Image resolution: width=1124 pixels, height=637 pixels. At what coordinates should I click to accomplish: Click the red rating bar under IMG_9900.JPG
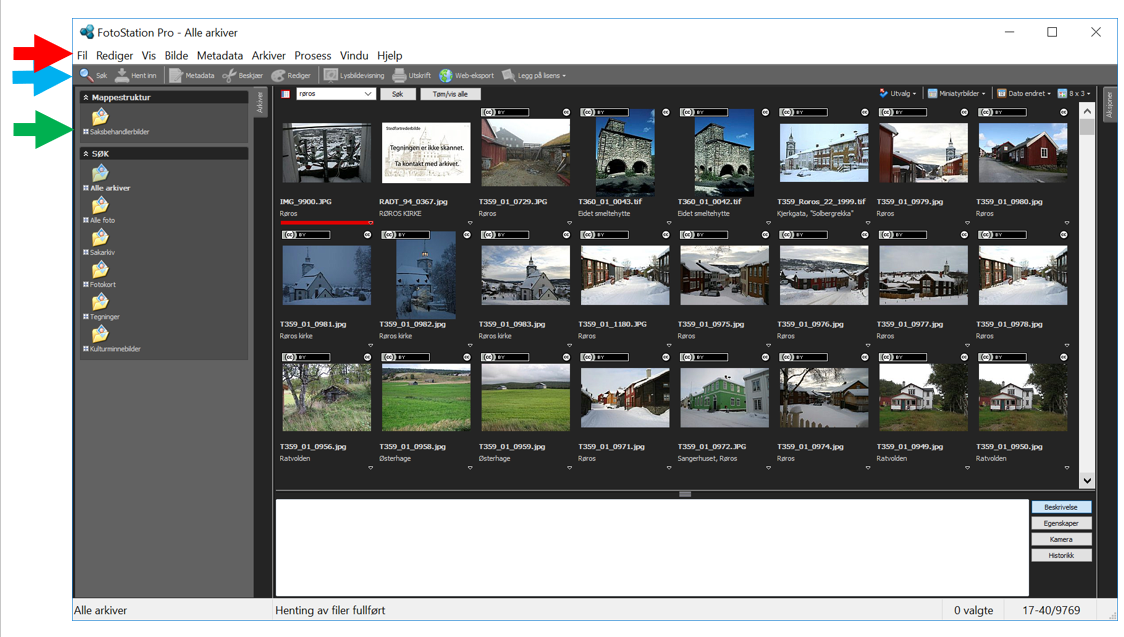[326, 223]
